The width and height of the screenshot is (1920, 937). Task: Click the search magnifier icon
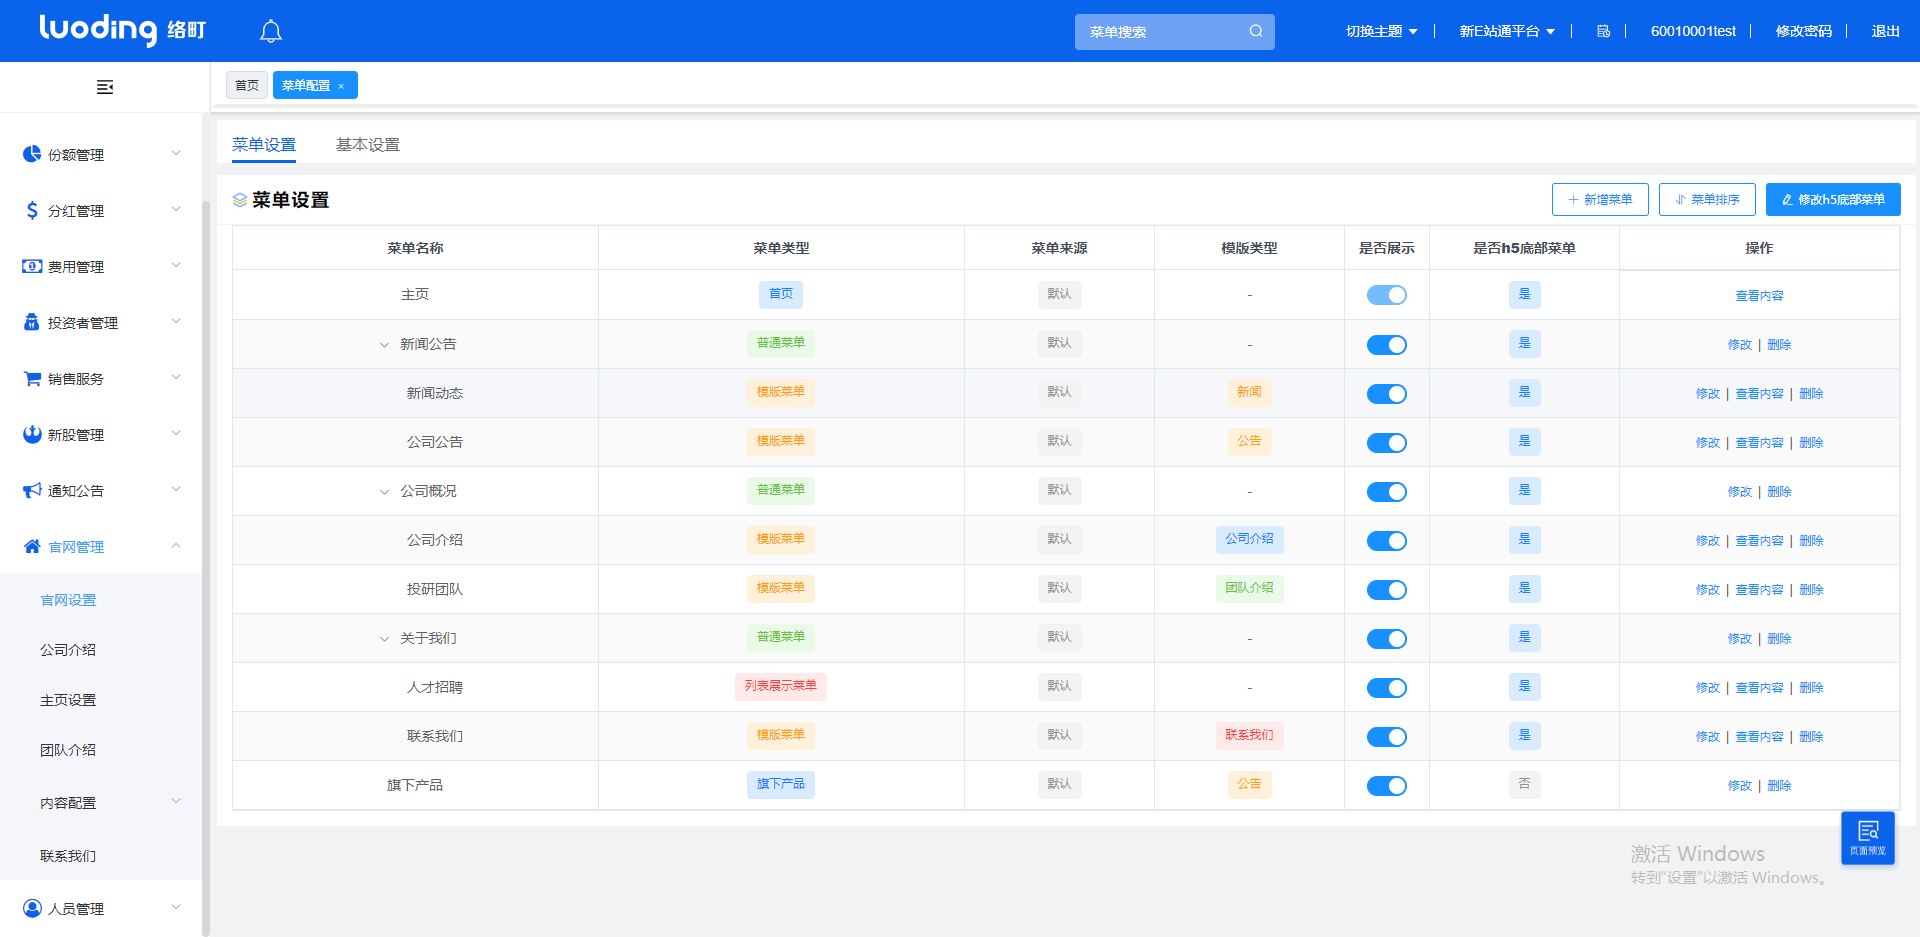point(1256,31)
